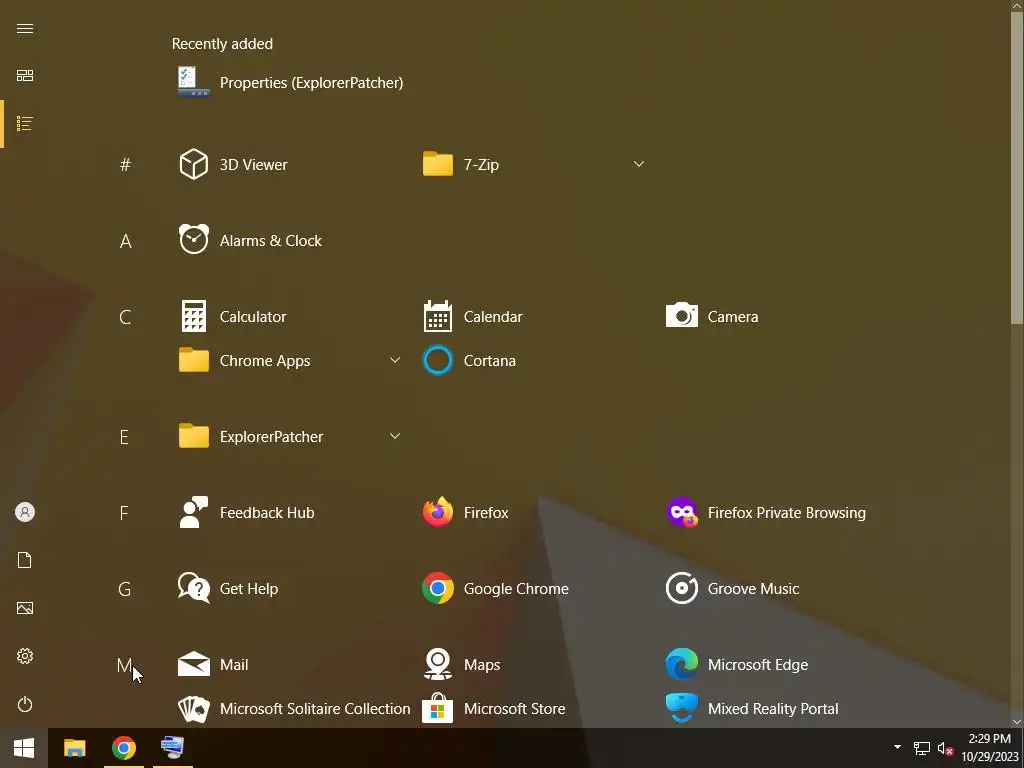Click the Recently added heading
The image size is (1024, 768).
(x=222, y=44)
